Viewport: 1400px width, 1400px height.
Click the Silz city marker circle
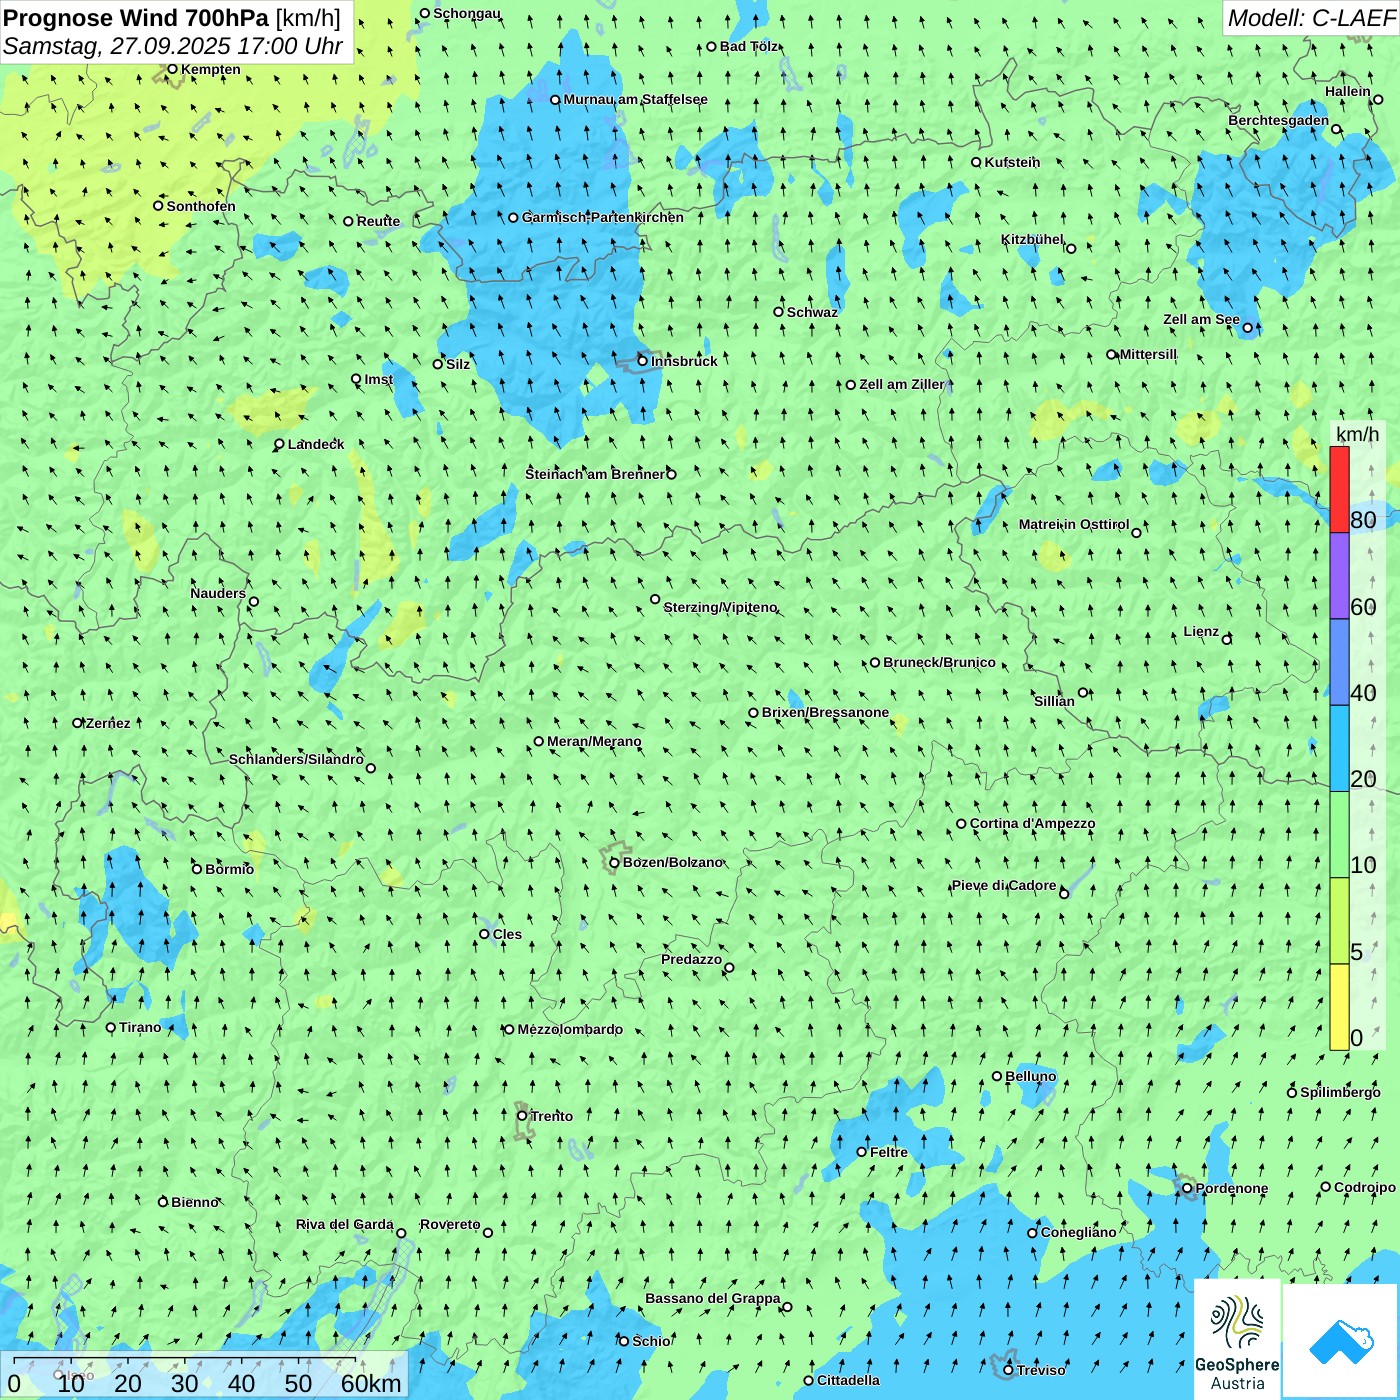pyautogui.click(x=437, y=364)
